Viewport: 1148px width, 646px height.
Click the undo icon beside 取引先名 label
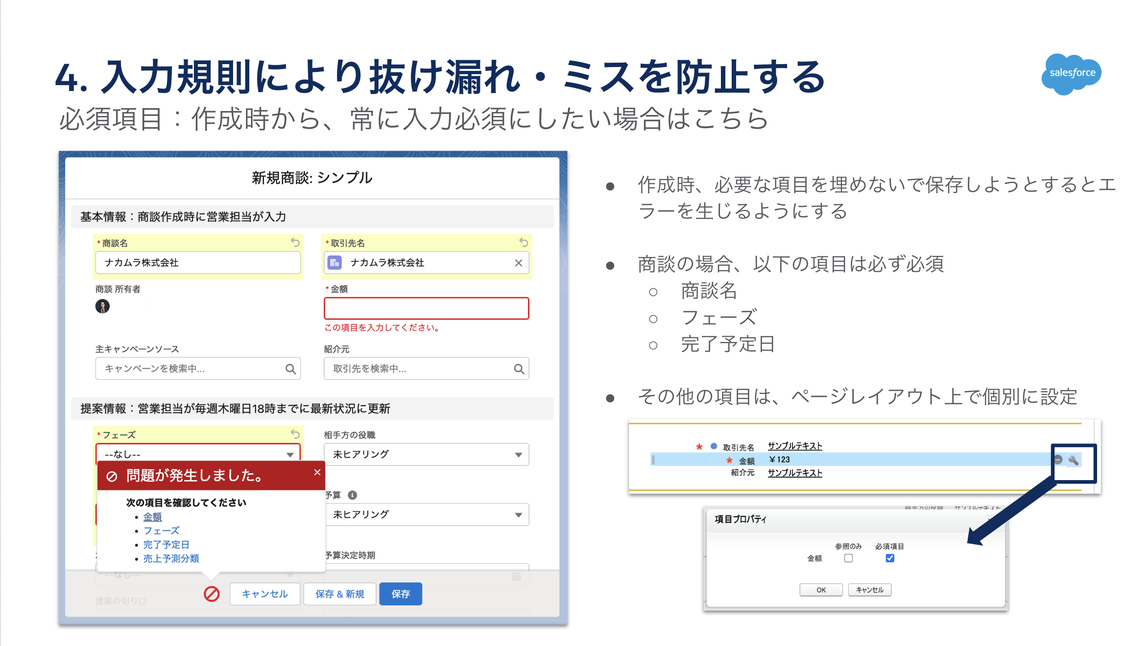click(x=523, y=242)
